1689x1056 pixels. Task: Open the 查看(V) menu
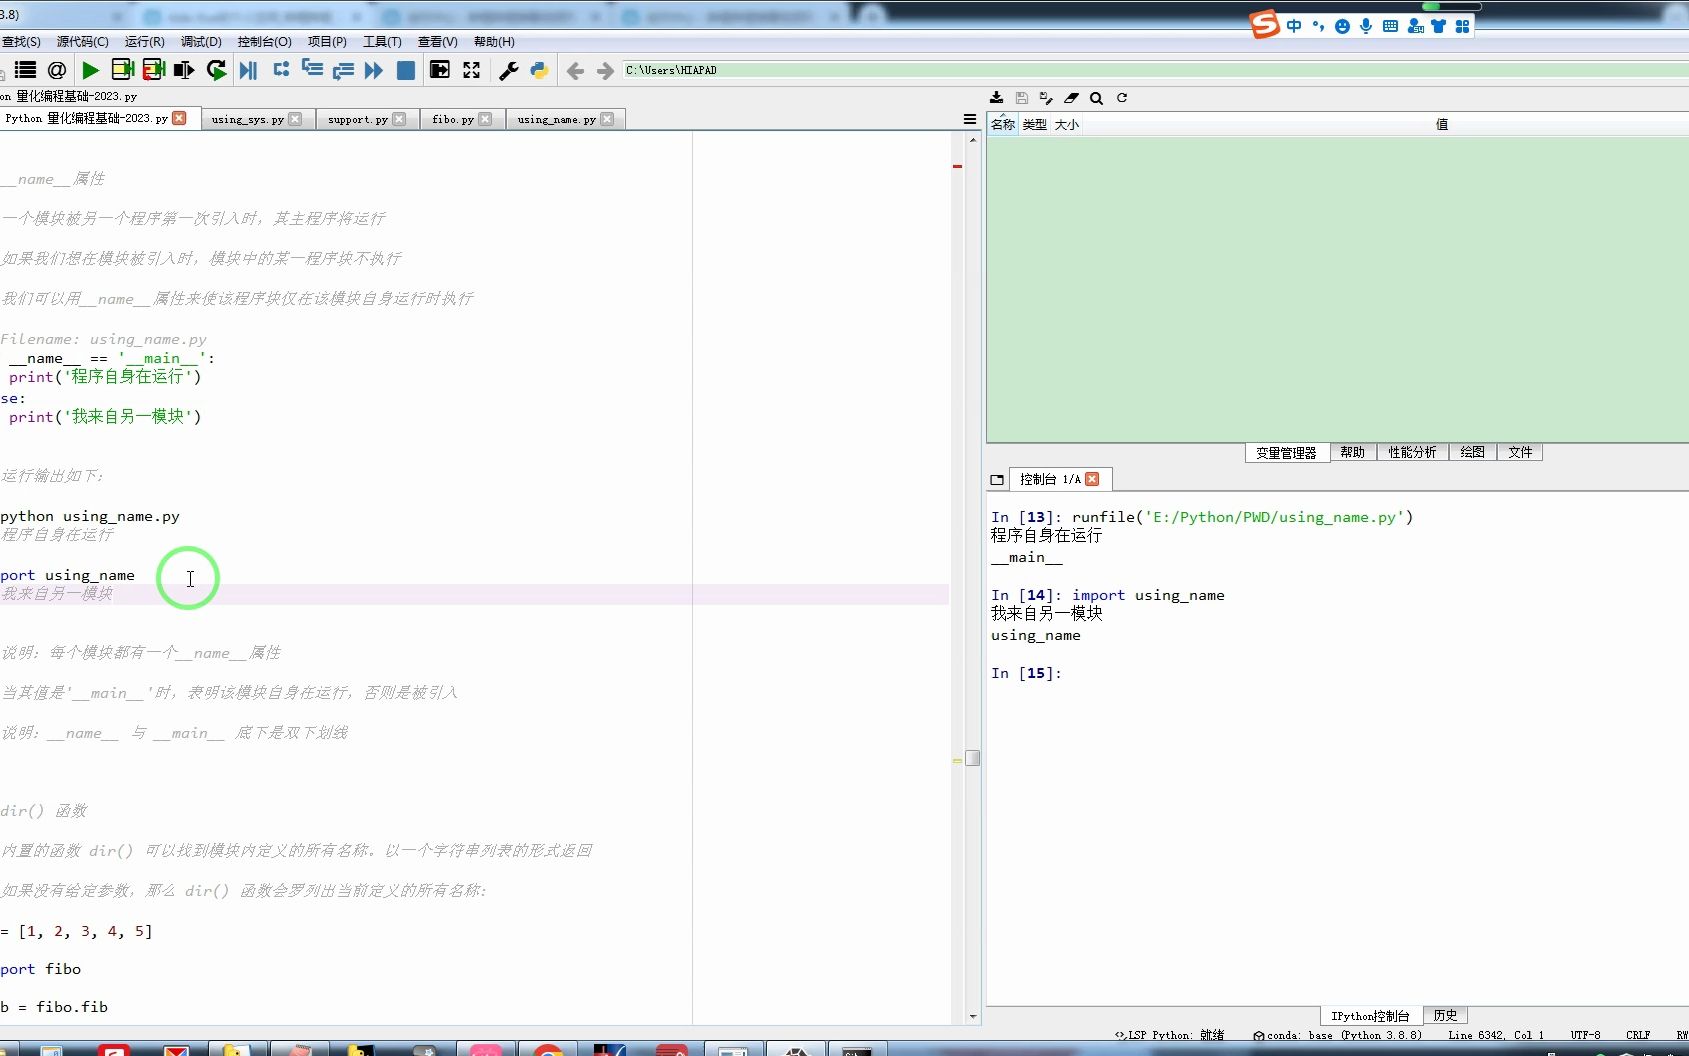click(437, 42)
